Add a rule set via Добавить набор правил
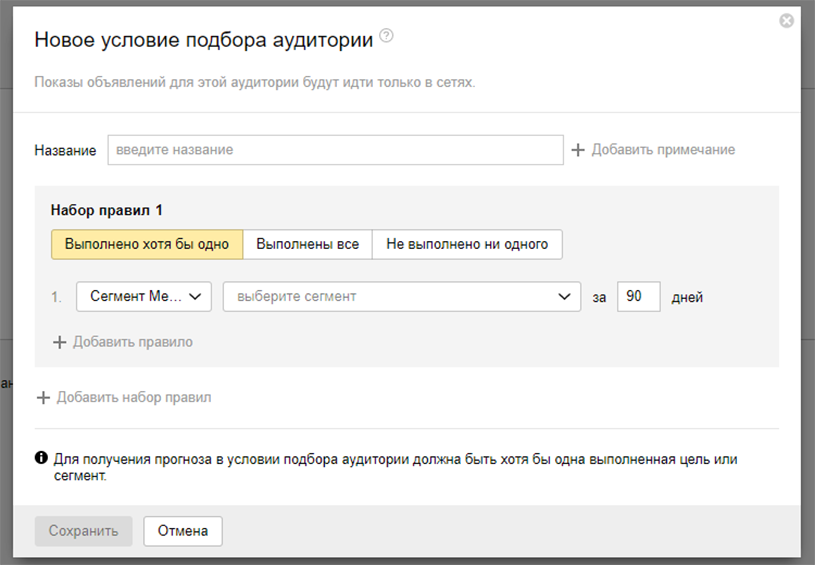Screen dimensions: 815x565 (133, 397)
